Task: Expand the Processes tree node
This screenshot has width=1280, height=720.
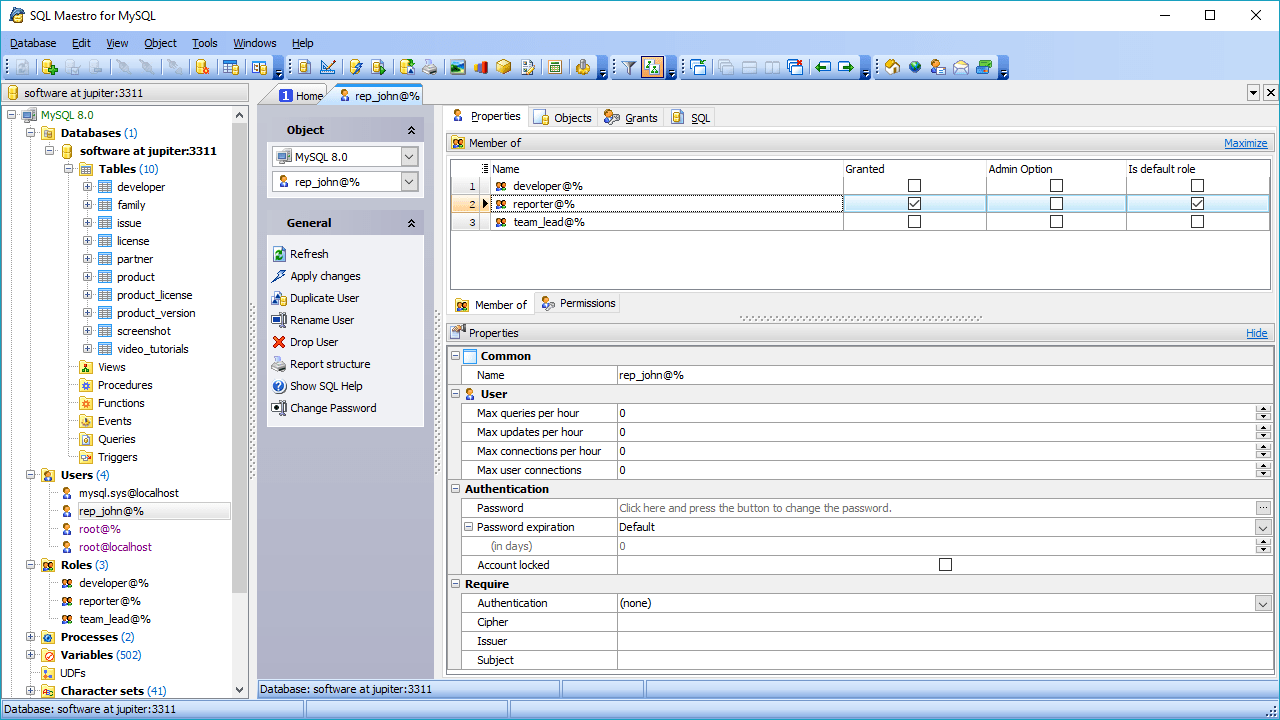Action: pyautogui.click(x=31, y=637)
